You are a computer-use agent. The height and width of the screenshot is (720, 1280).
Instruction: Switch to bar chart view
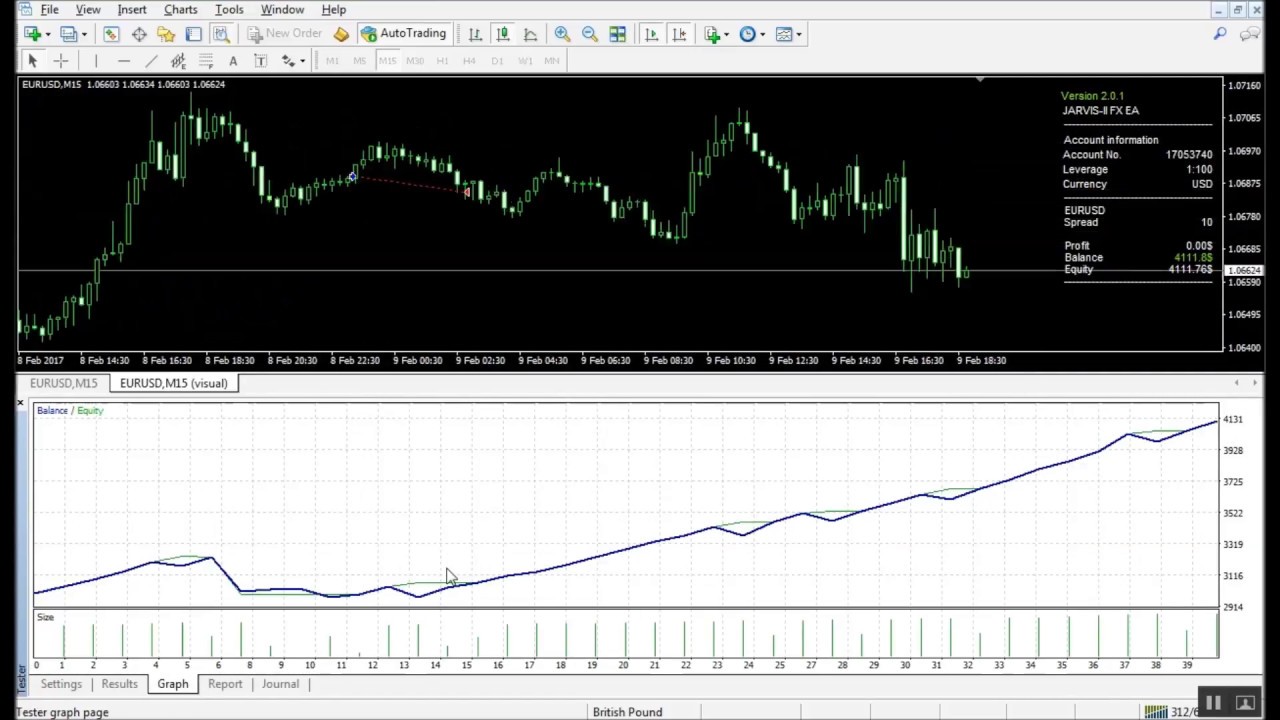[475, 34]
